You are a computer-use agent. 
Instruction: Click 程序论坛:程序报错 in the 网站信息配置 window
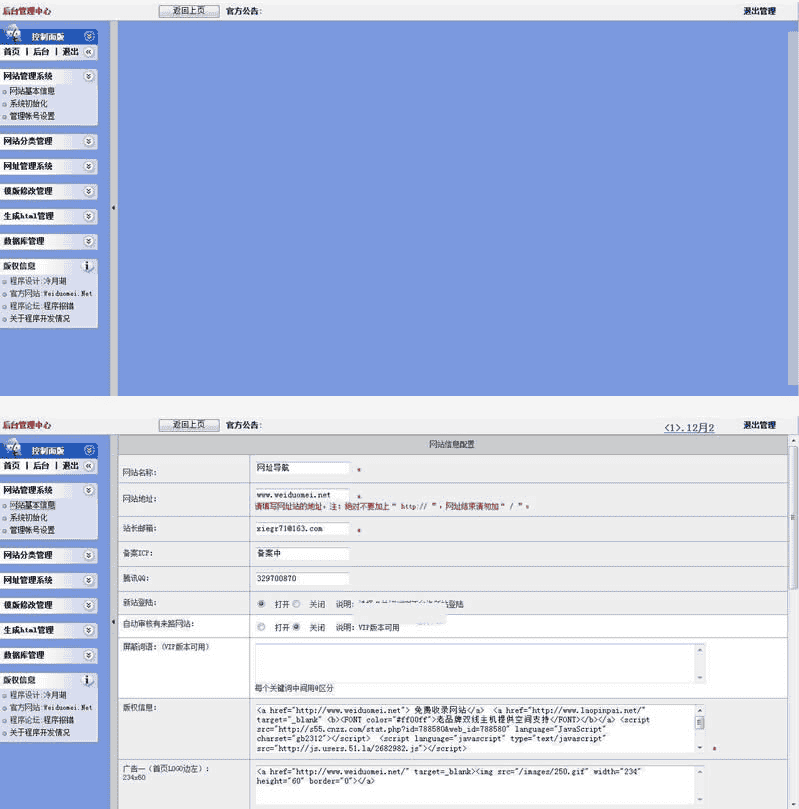tap(42, 720)
